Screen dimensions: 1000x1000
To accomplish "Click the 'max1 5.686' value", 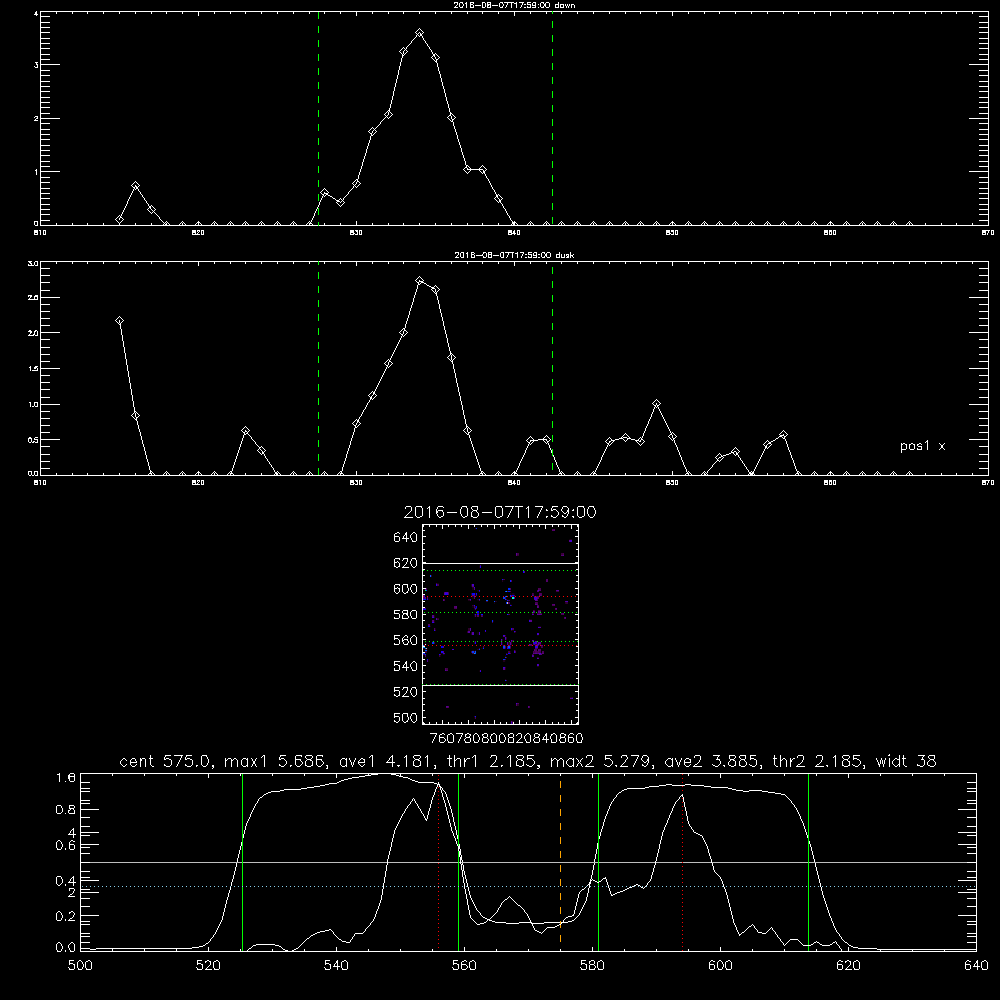I will click(276, 761).
